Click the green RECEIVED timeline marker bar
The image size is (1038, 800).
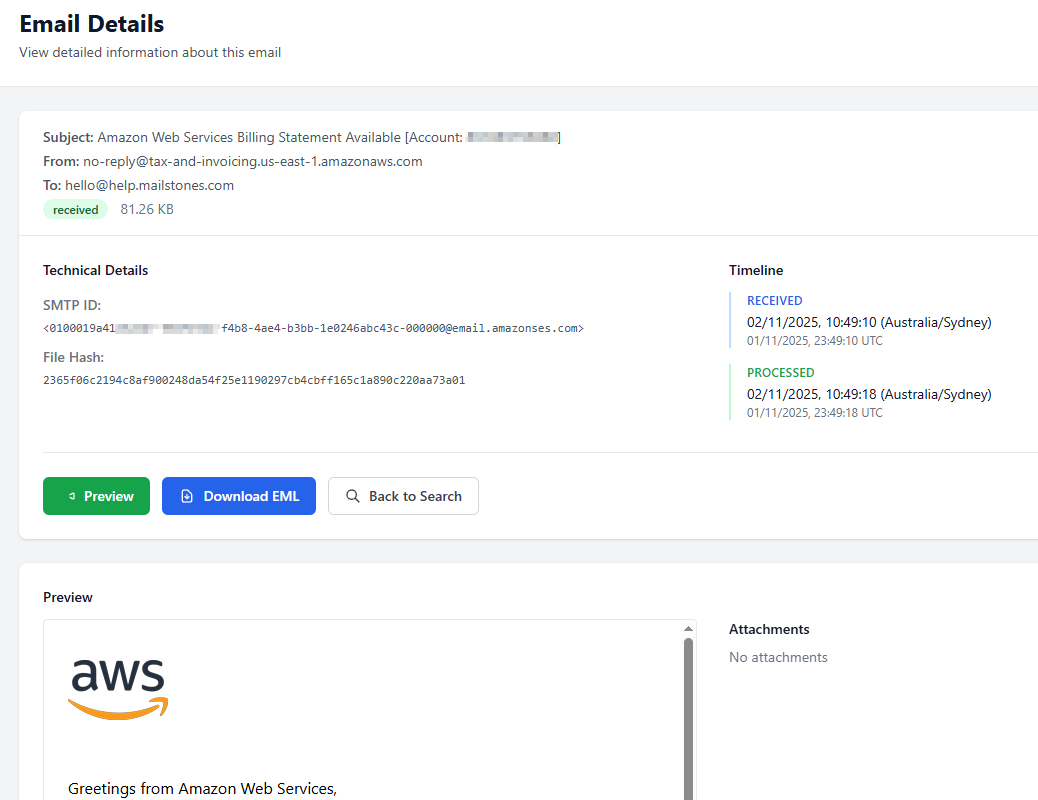point(731,320)
